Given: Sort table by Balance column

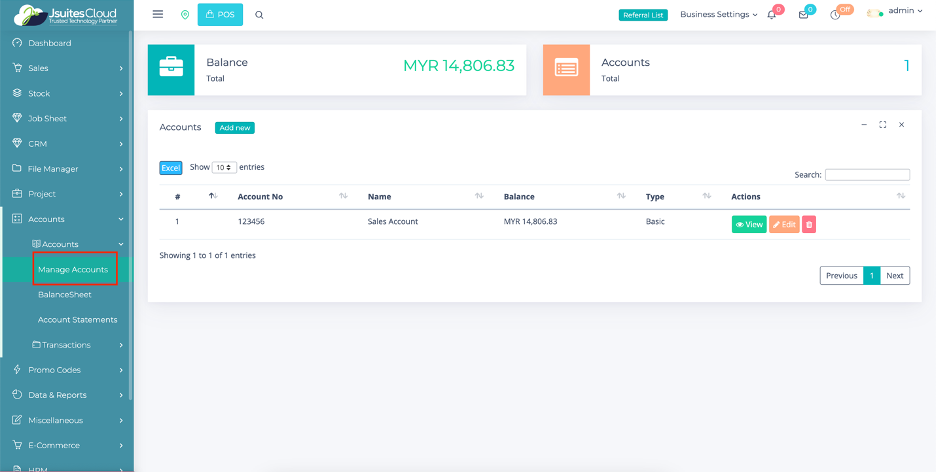Looking at the screenshot, I should [x=519, y=197].
